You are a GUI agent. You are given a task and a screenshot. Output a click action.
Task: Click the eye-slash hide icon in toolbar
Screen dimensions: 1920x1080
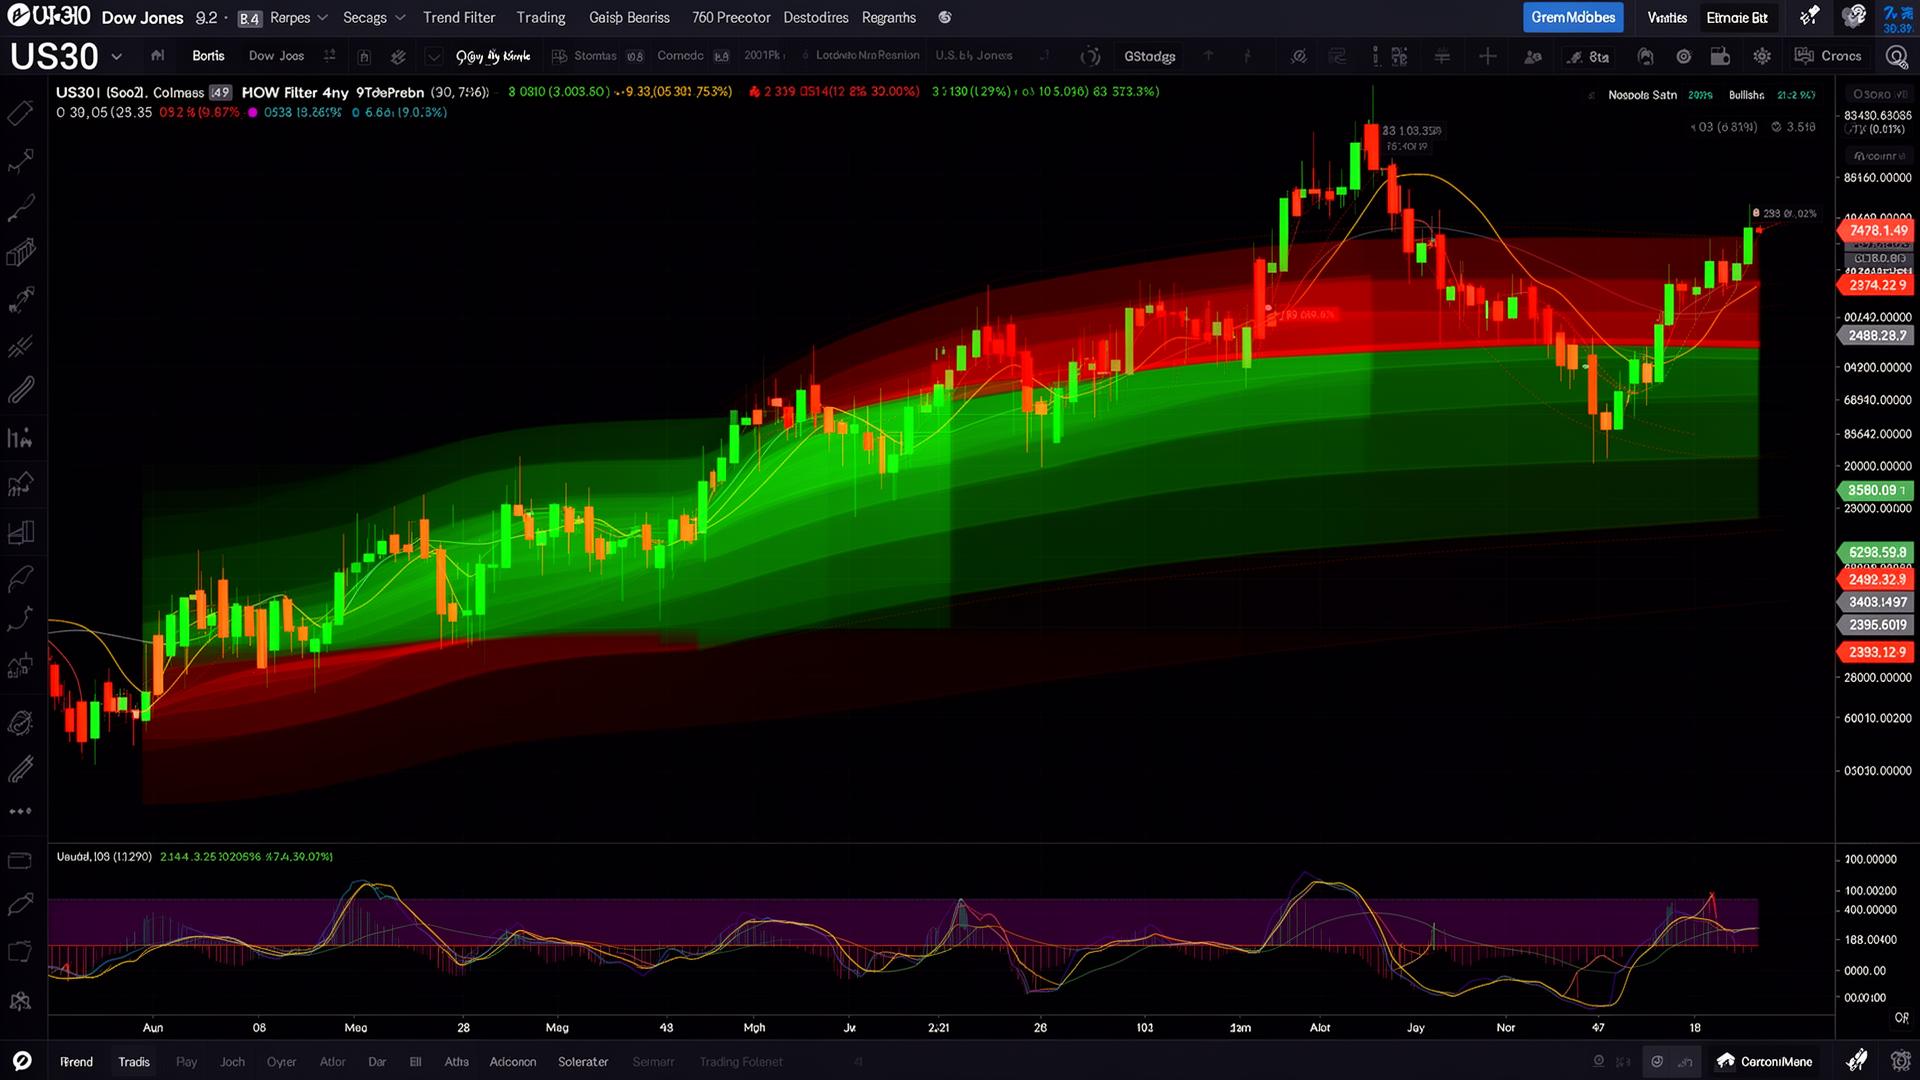pos(1298,57)
